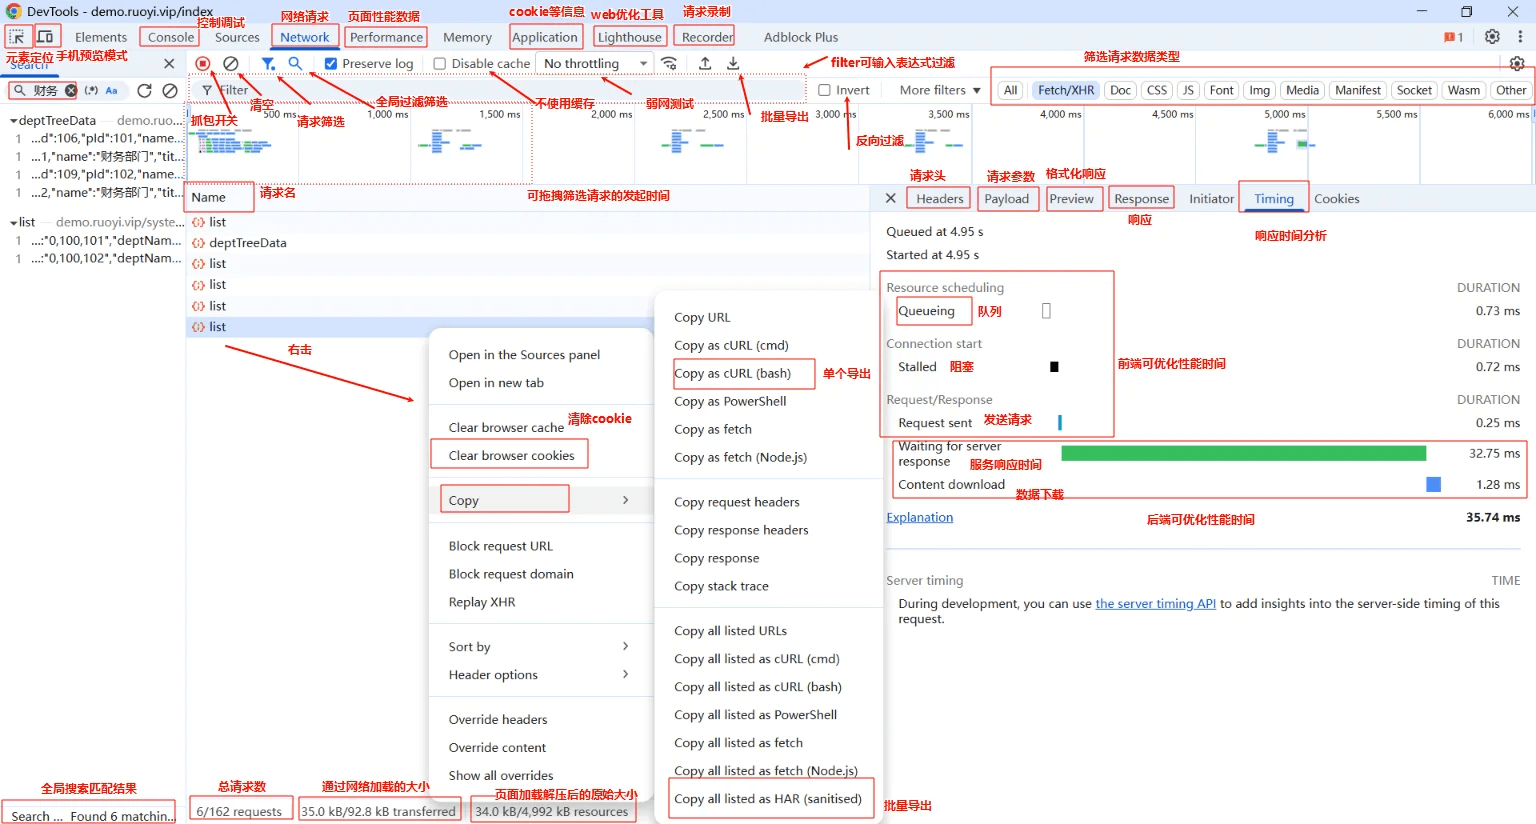The image size is (1536, 824).
Task: Click the import HAR upload arrow icon
Action: click(705, 63)
